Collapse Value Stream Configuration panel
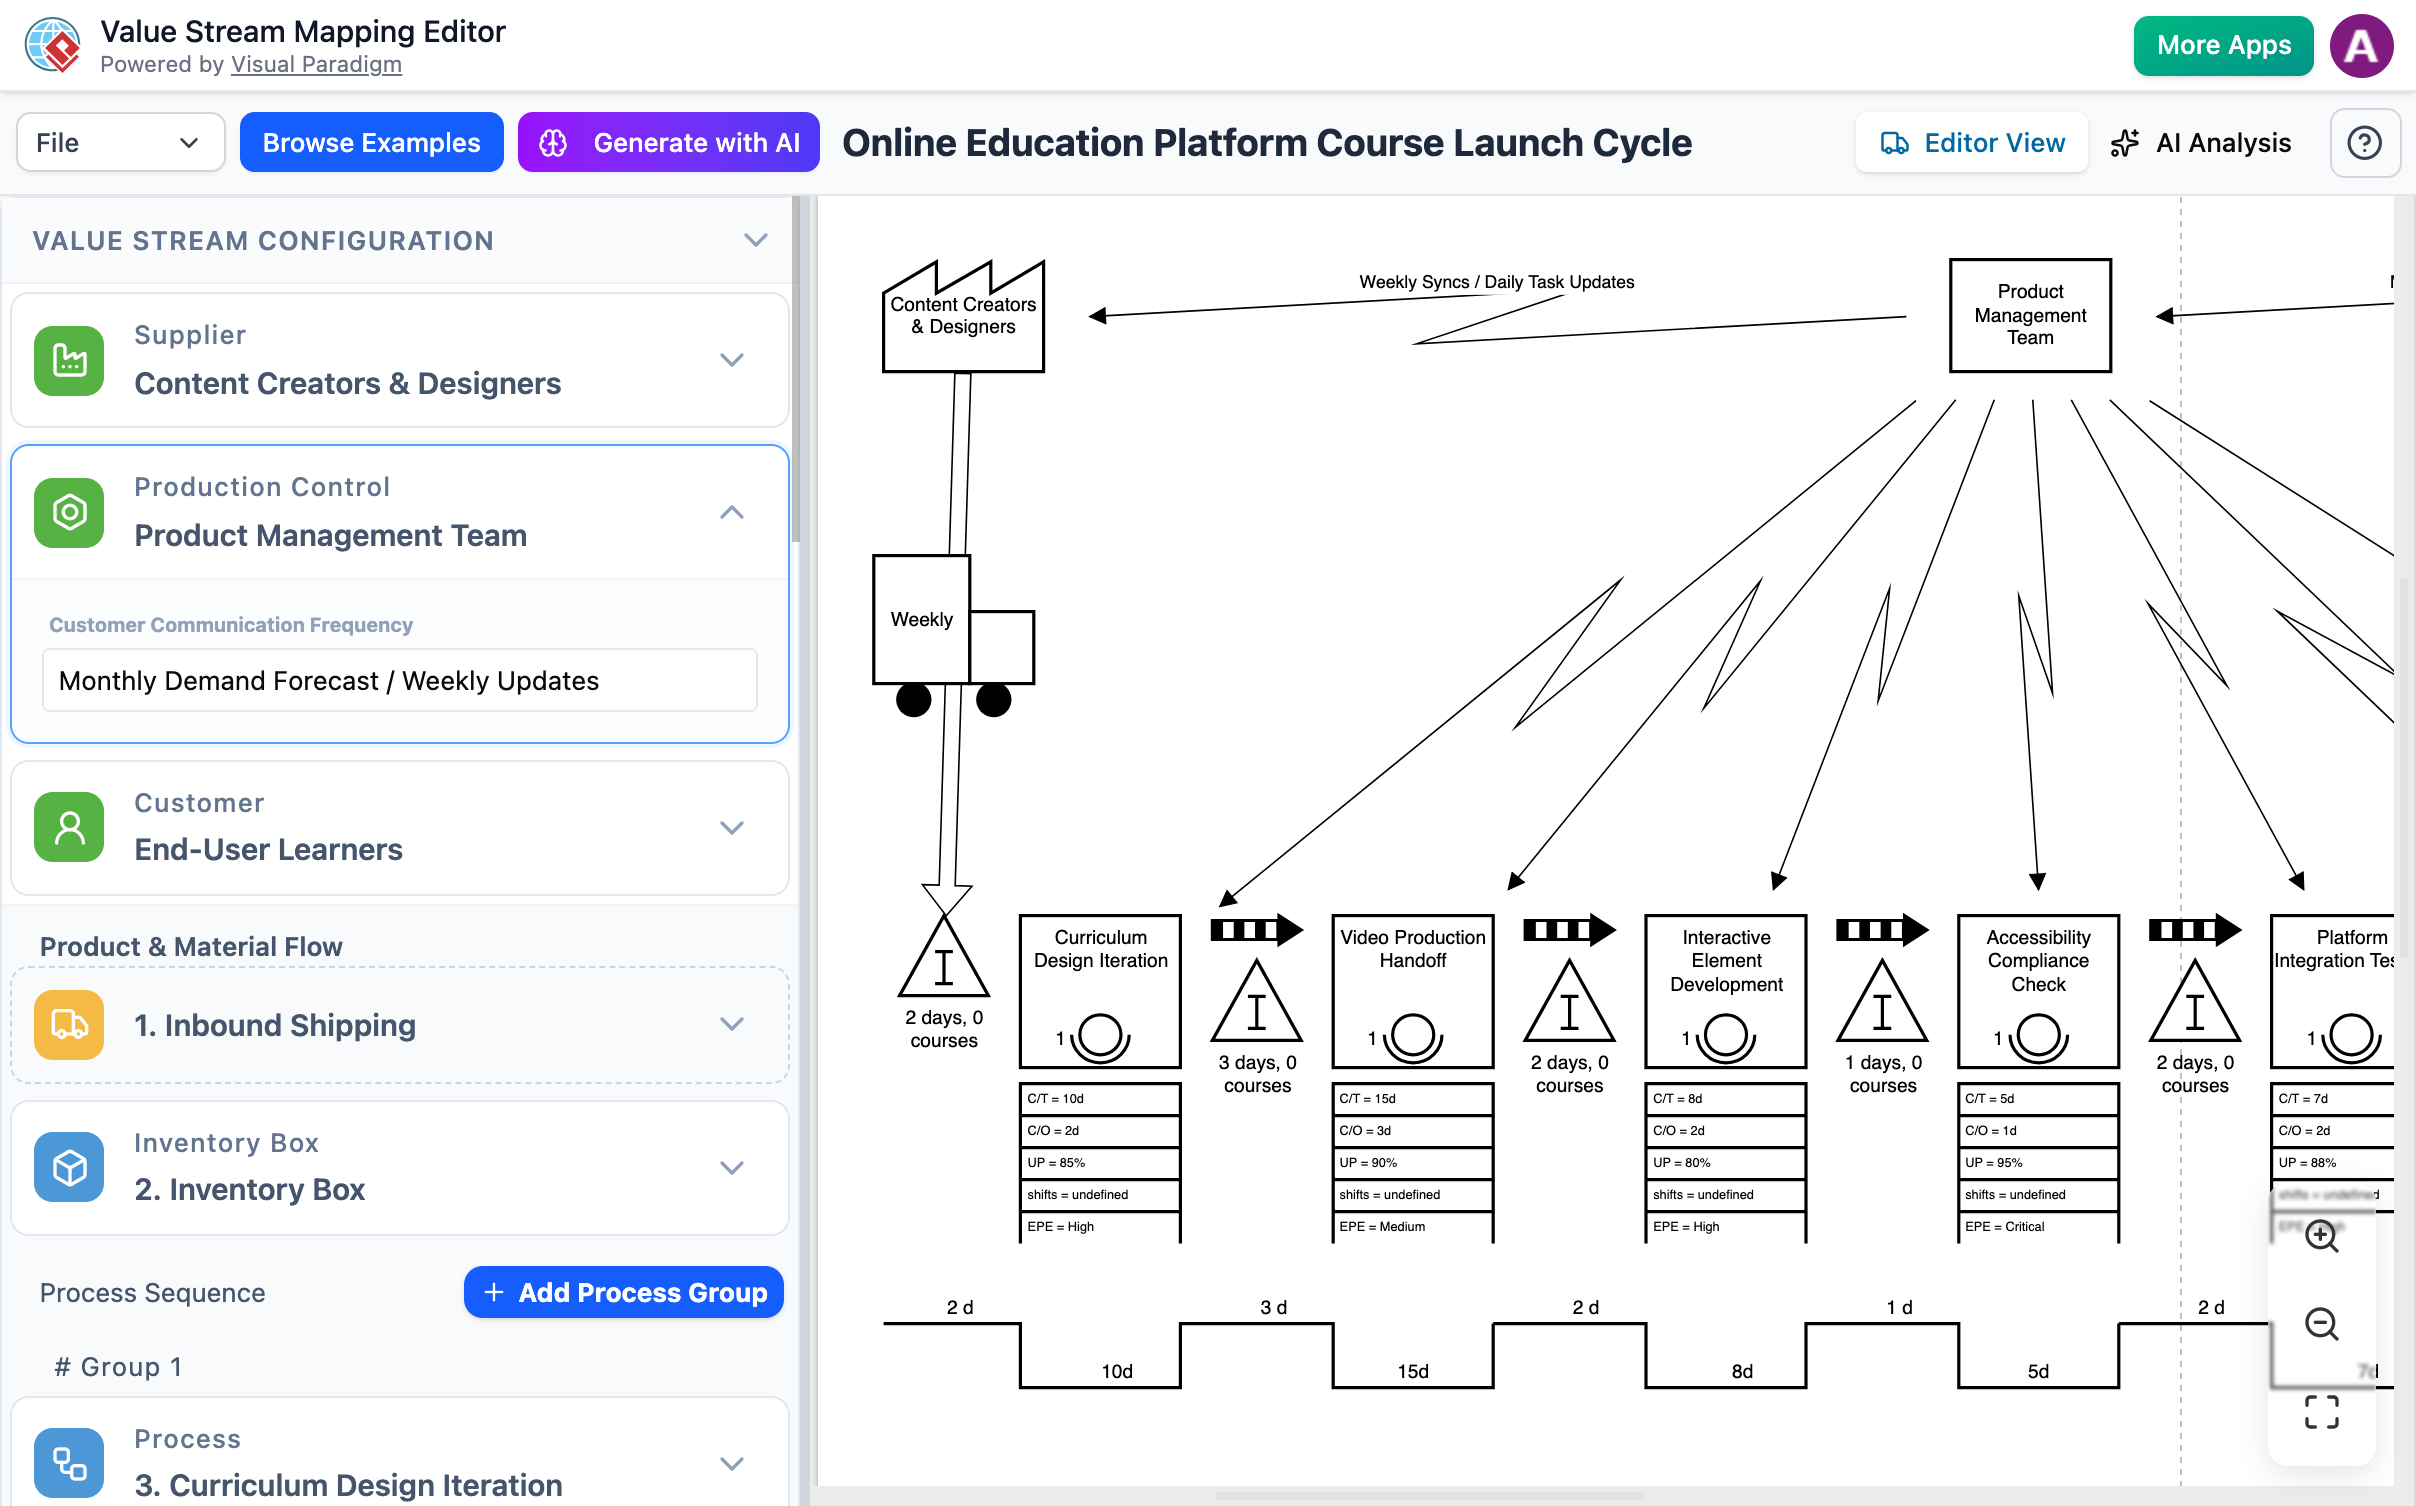 [756, 240]
